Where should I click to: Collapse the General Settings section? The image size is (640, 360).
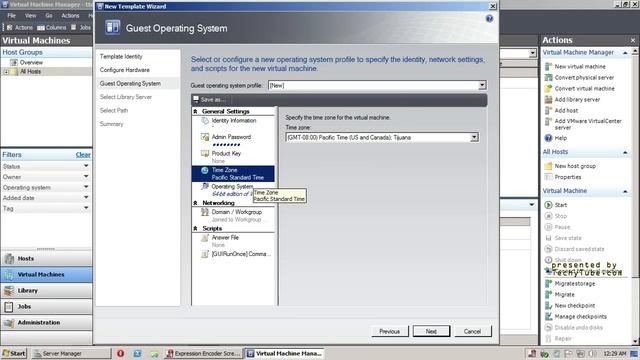coord(195,111)
